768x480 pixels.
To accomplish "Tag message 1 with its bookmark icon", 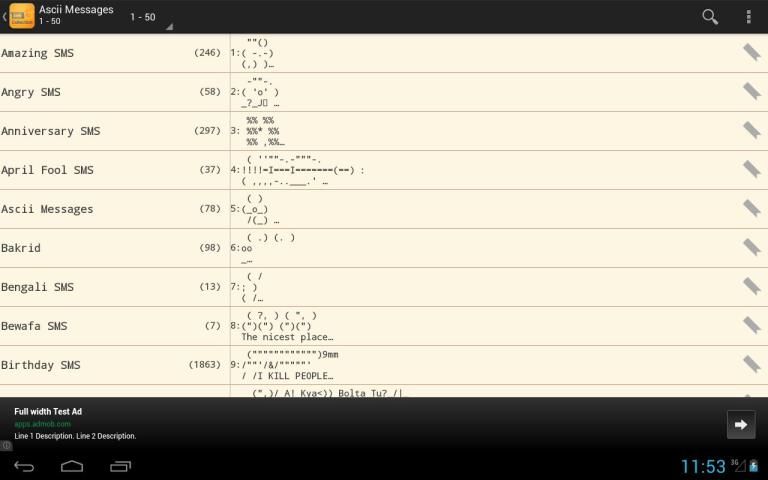I will (751, 52).
